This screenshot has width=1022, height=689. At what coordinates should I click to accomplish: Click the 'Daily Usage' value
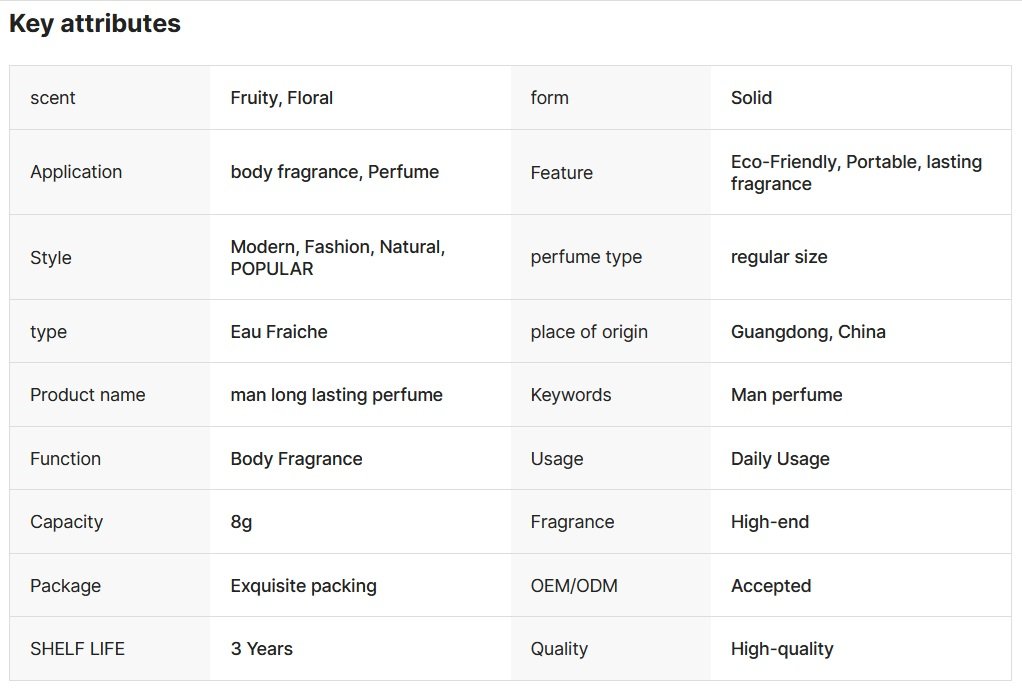tap(780, 459)
